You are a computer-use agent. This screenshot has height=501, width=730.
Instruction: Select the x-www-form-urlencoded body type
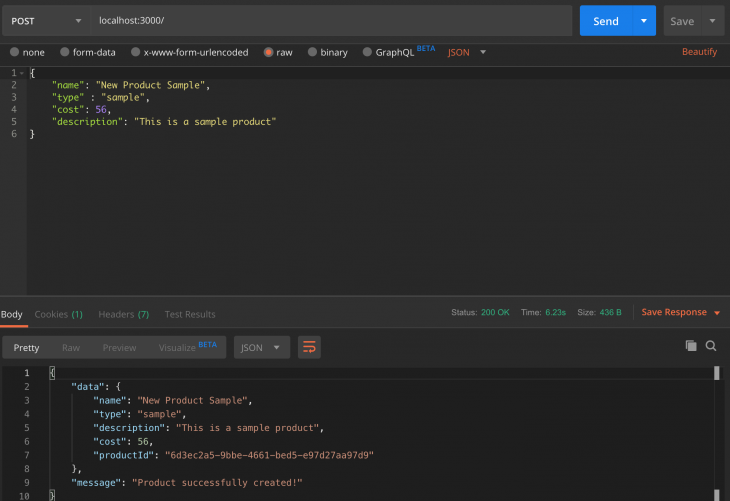pyautogui.click(x=189, y=52)
